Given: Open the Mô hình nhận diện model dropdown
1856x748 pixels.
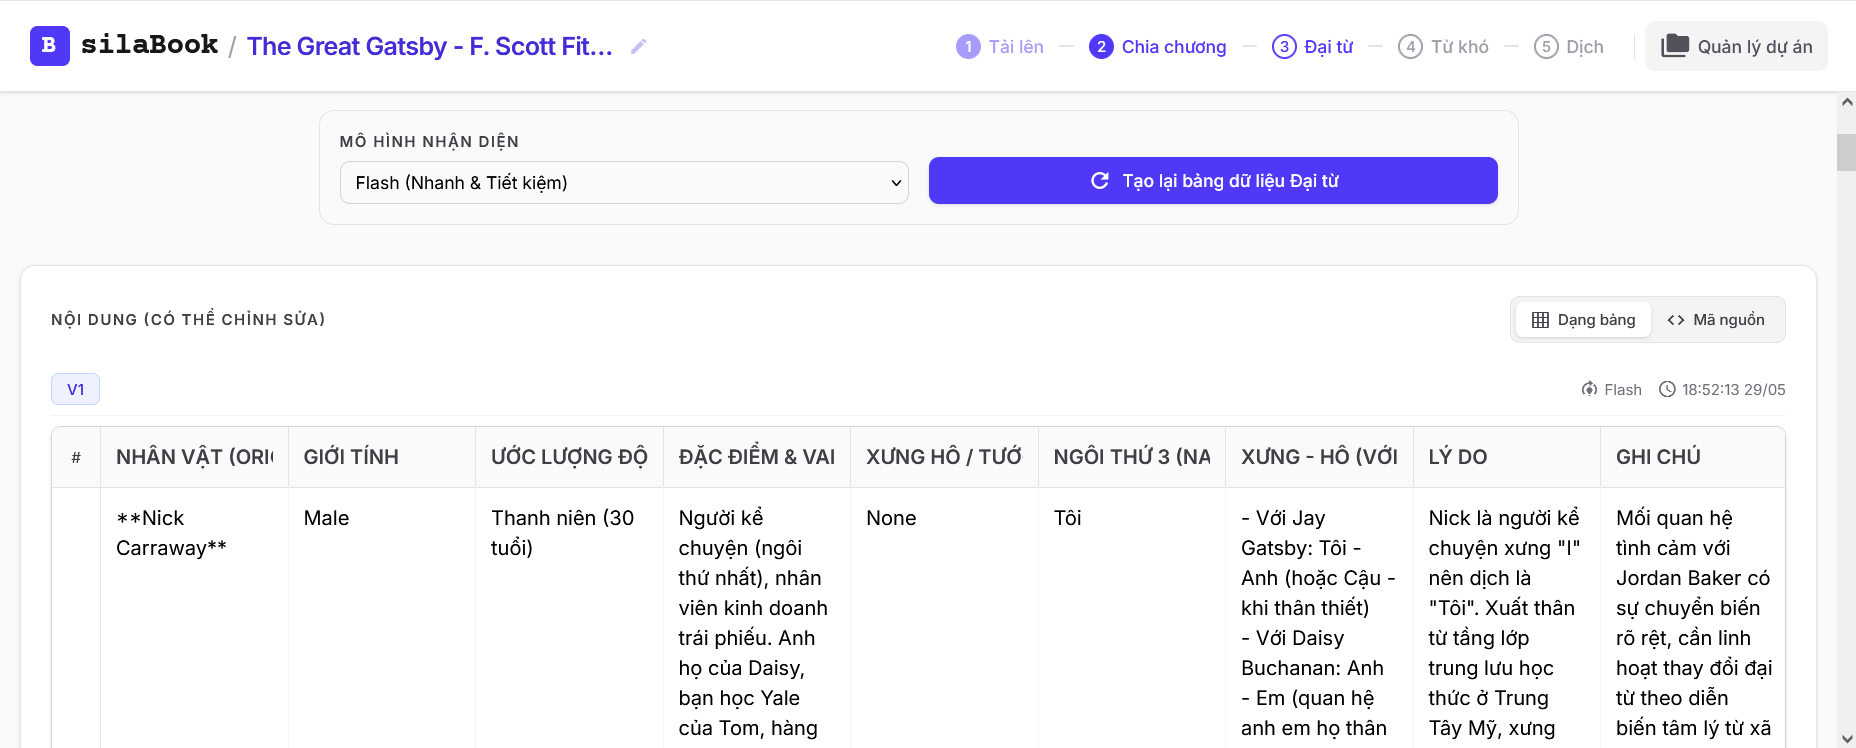Looking at the screenshot, I should pyautogui.click(x=624, y=183).
